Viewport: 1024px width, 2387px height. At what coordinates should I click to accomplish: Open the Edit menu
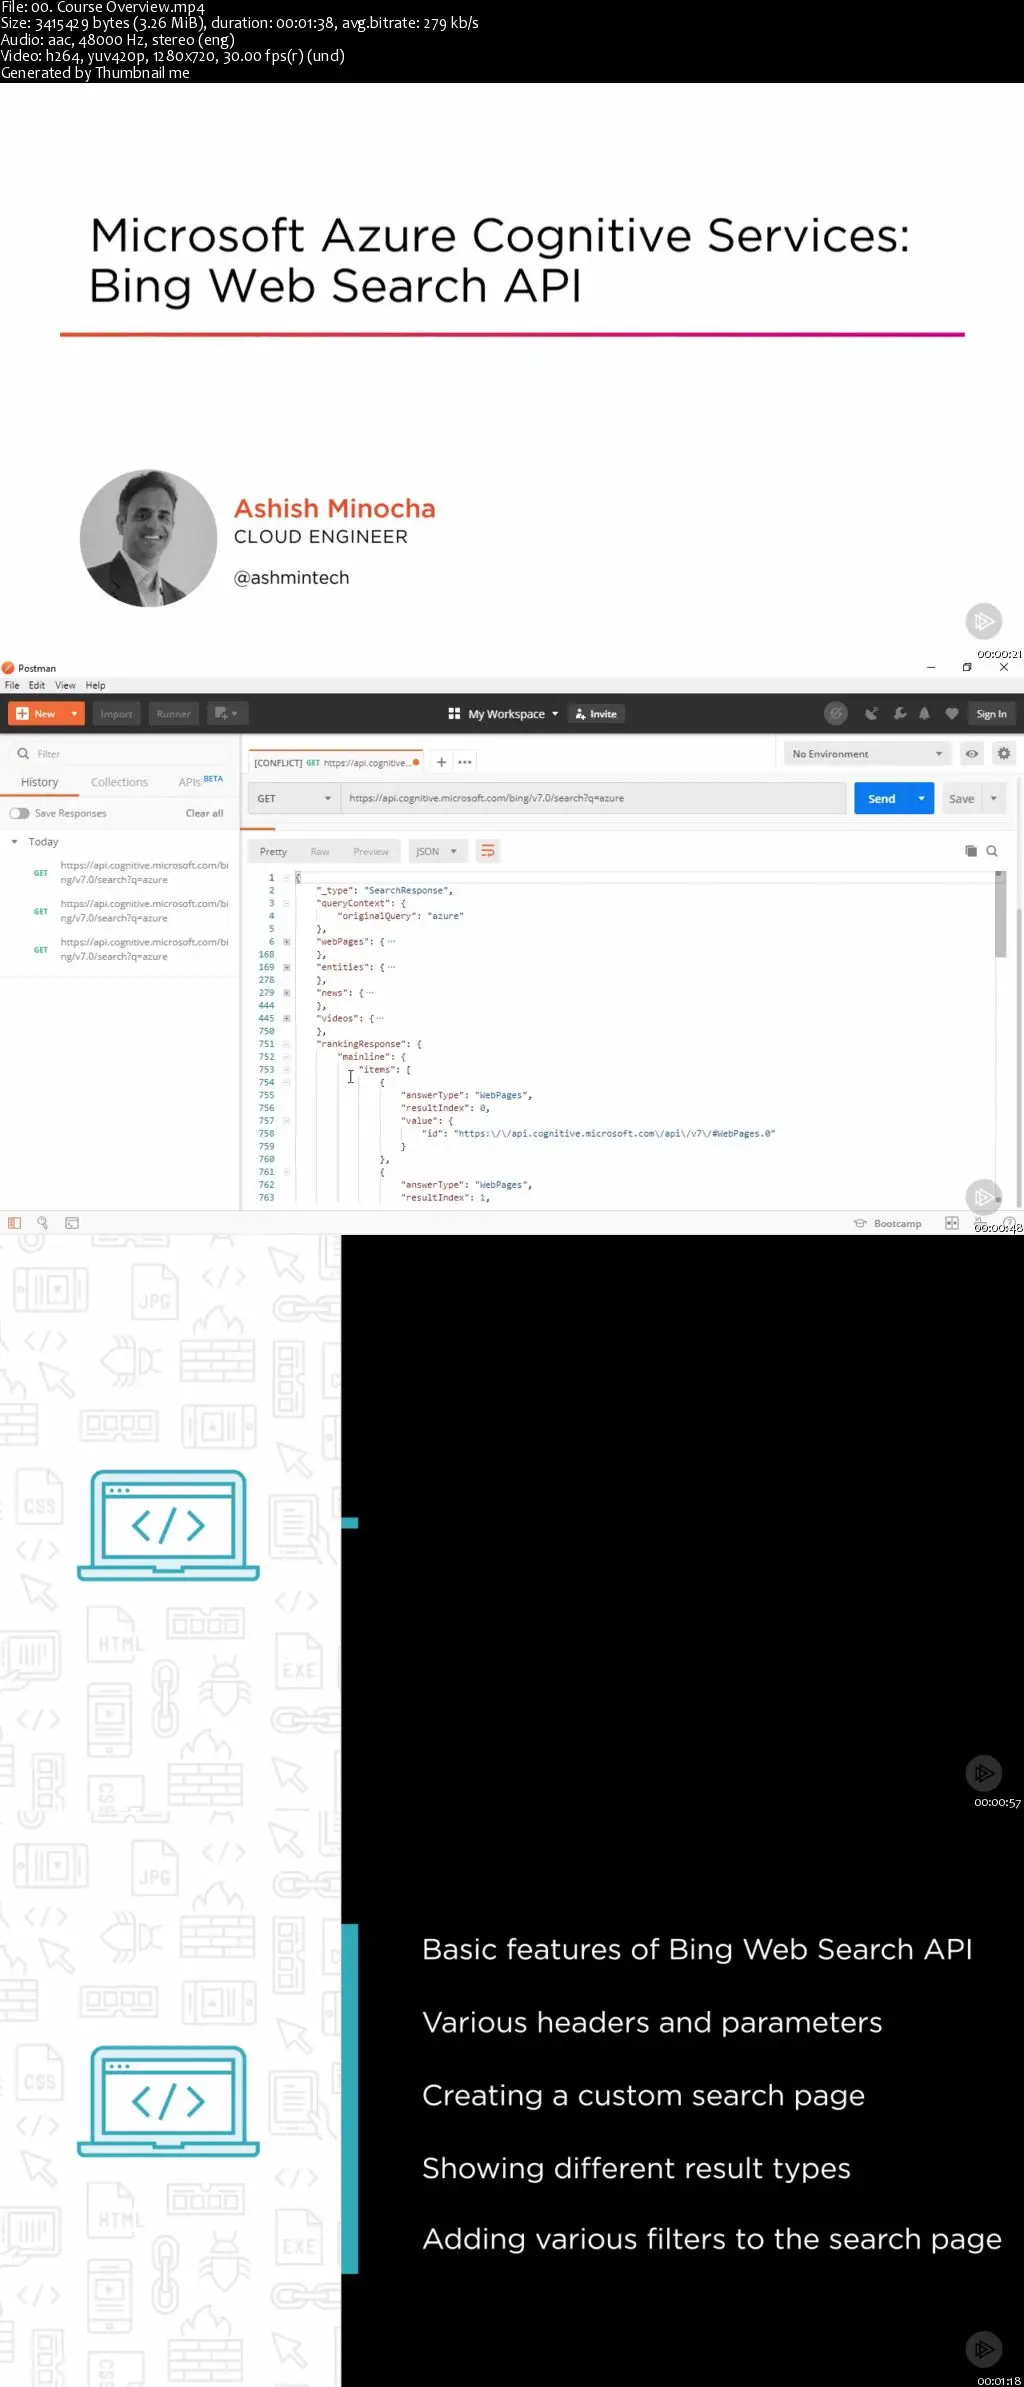click(x=37, y=685)
